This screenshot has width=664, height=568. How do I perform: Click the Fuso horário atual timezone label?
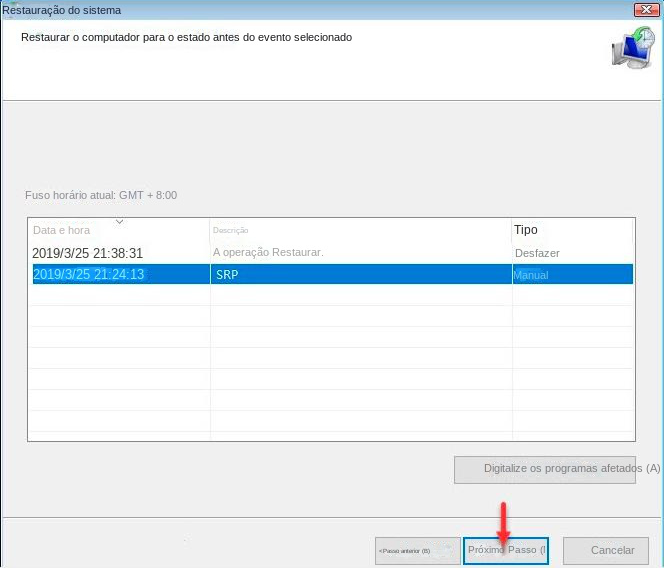click(101, 195)
